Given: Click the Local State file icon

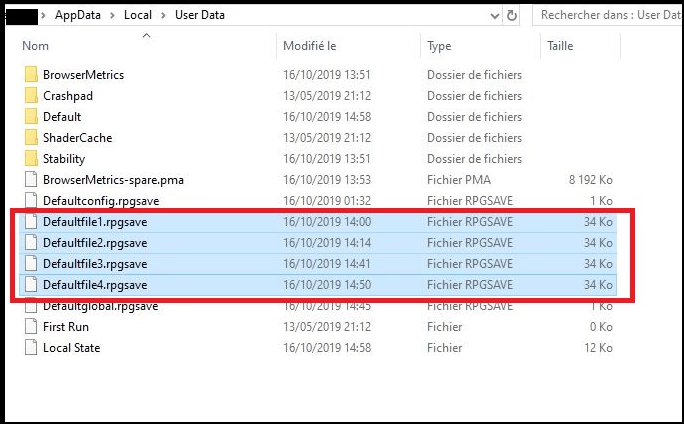Looking at the screenshot, I should (x=31, y=347).
